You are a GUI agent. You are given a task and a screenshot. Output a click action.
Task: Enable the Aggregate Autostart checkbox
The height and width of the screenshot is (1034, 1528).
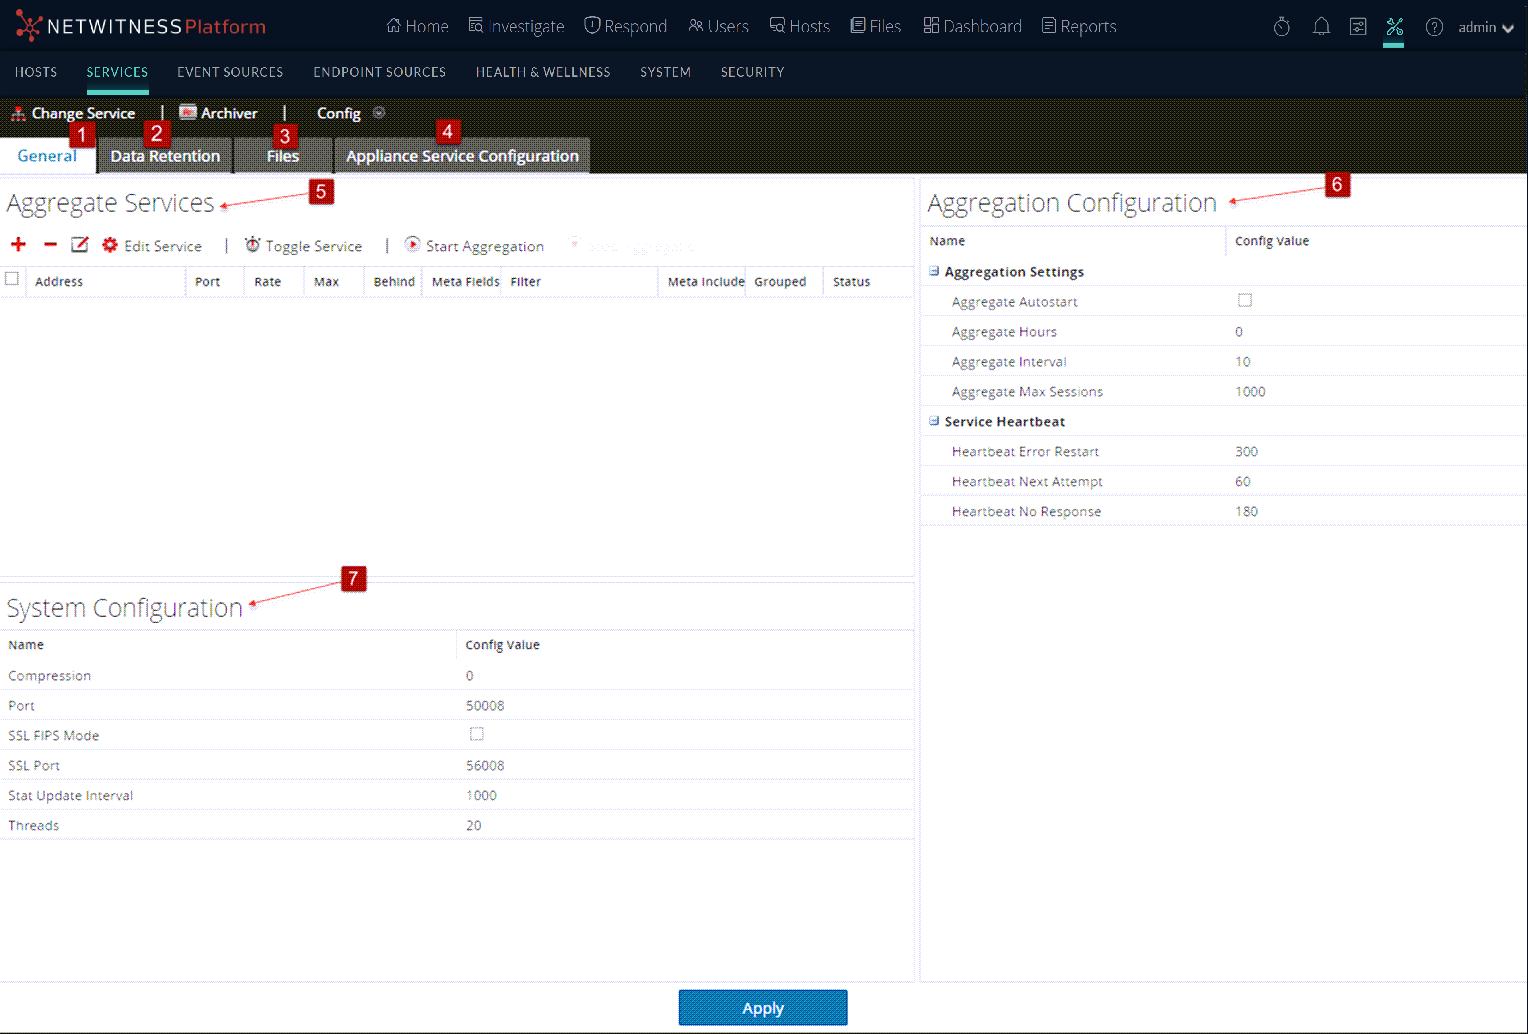1245,300
